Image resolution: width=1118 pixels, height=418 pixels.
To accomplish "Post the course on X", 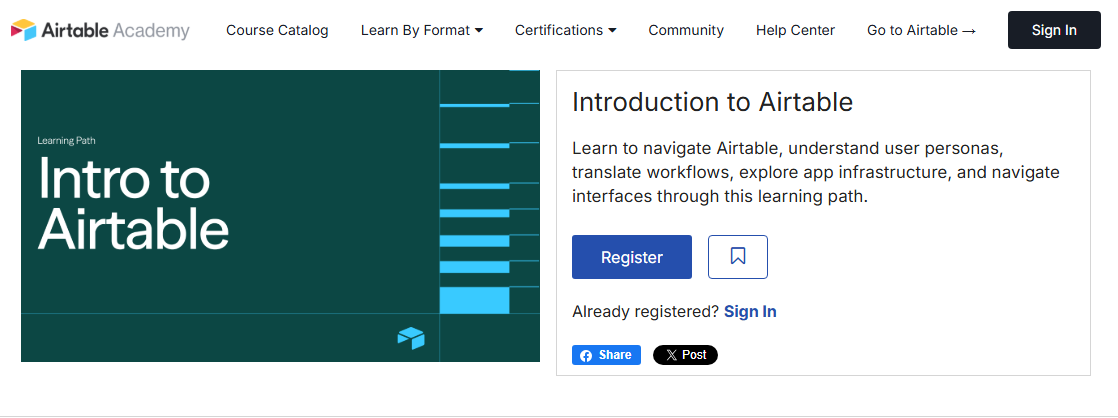I will pos(685,355).
